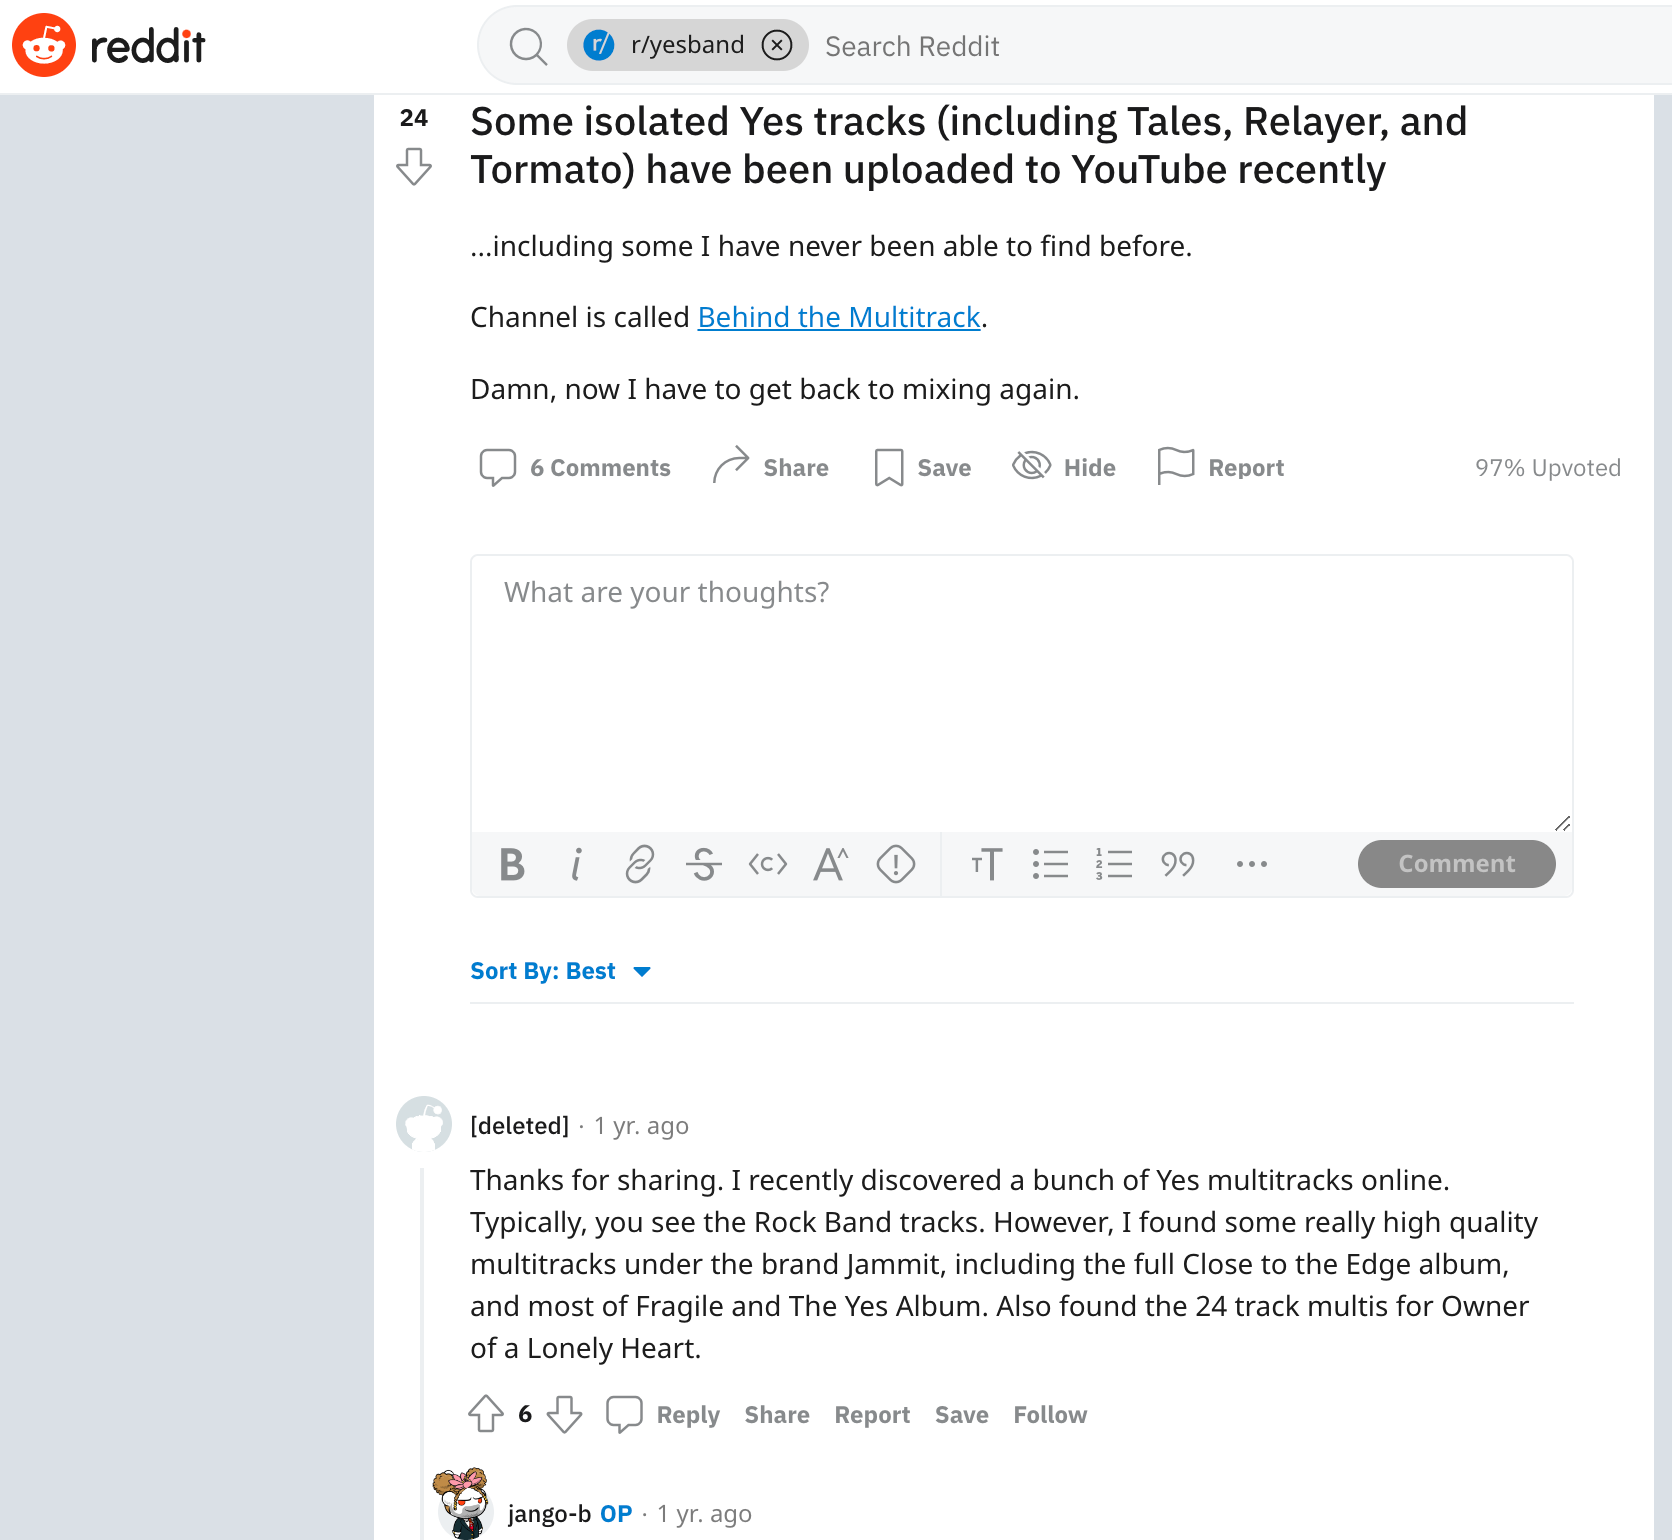Click the What are your thoughts box
1672x1540 pixels.
pyautogui.click(x=1022, y=694)
